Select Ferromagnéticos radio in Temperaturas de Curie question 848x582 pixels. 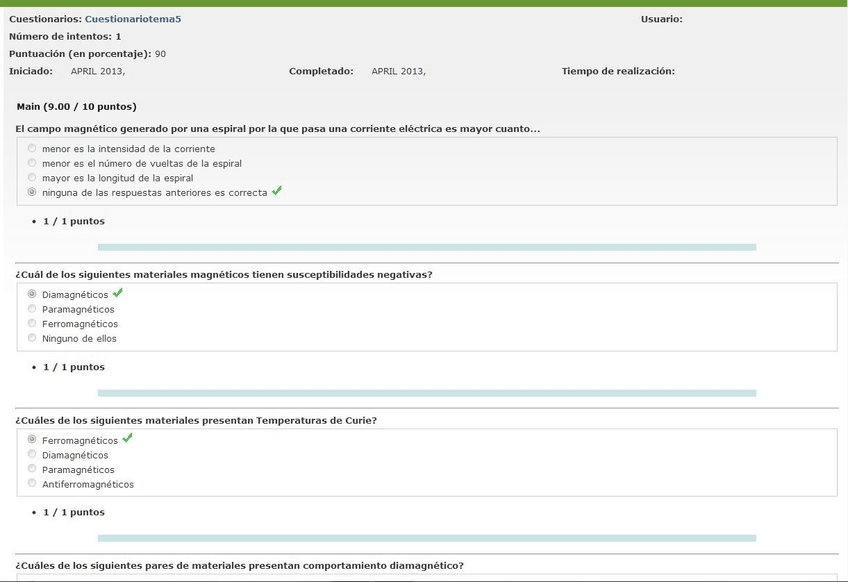(x=32, y=440)
